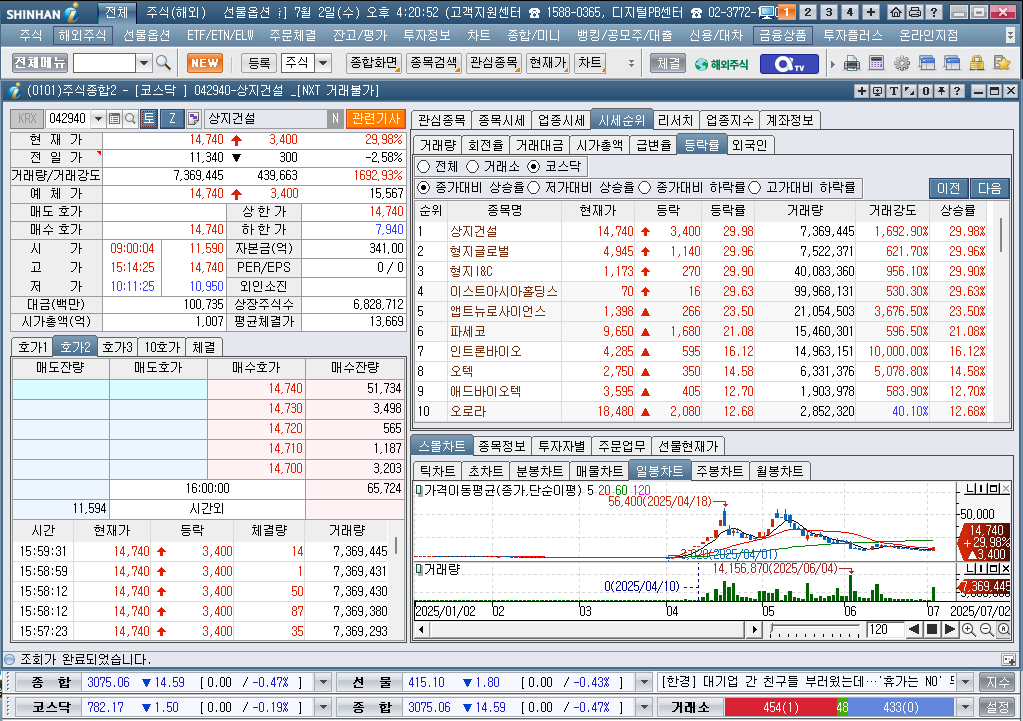Select 고가대비 하락률 radio option

coord(755,188)
